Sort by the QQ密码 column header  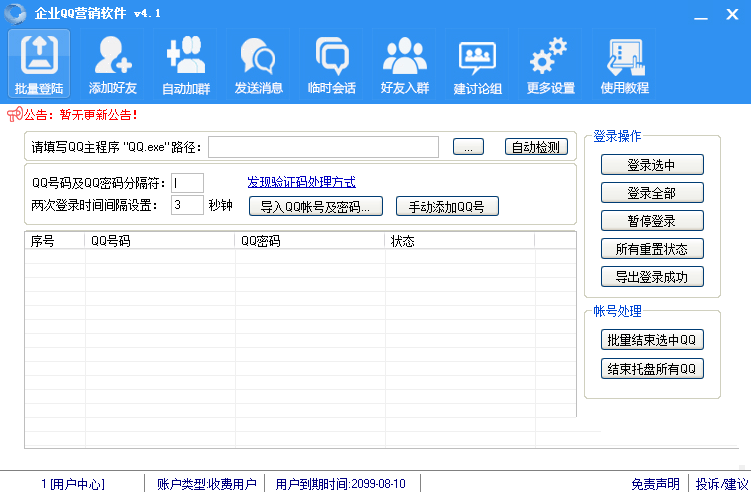309,241
